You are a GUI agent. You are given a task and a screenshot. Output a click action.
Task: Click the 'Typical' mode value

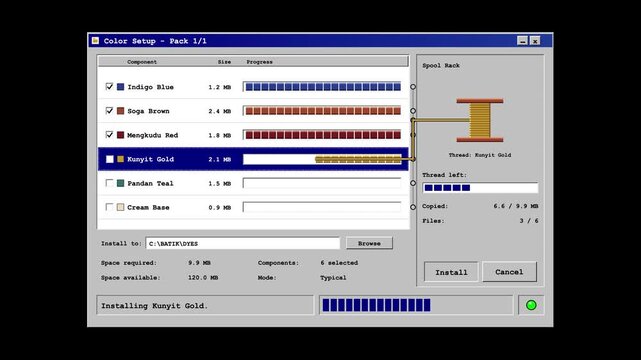(333, 277)
